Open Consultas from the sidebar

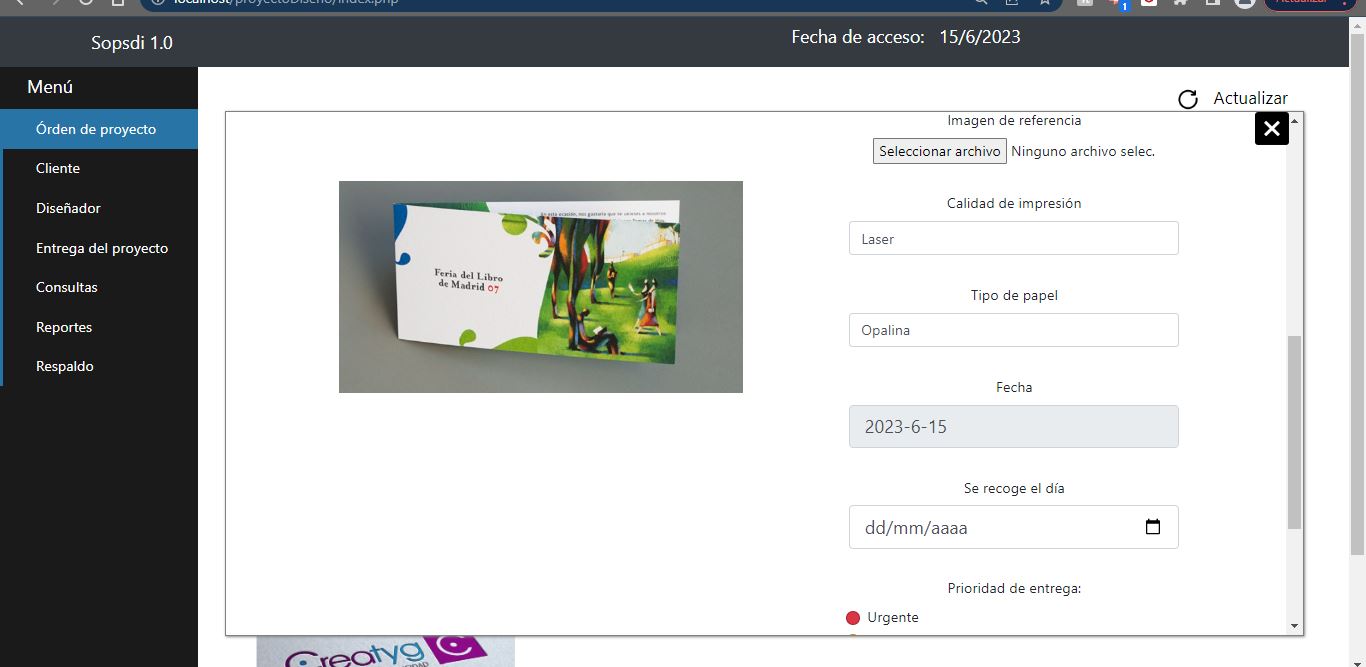67,287
